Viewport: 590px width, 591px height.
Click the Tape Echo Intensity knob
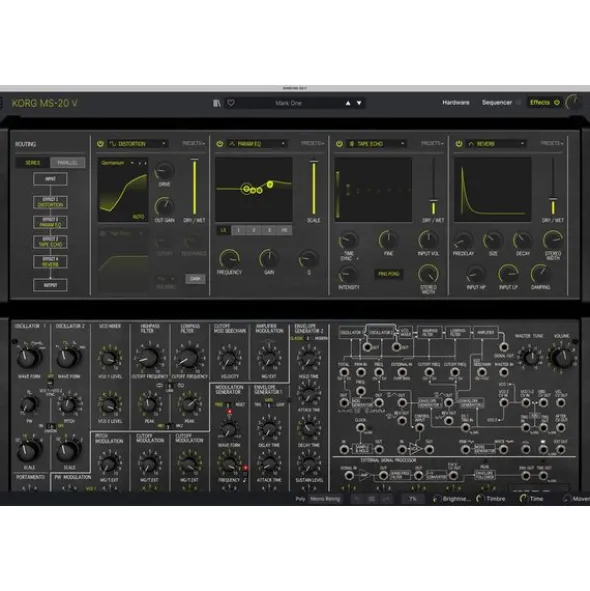click(x=348, y=274)
